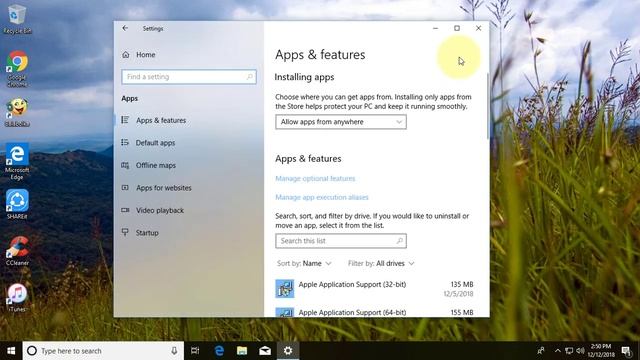640x360 pixels.
Task: Click the Startup sidebar icon
Action: point(125,232)
